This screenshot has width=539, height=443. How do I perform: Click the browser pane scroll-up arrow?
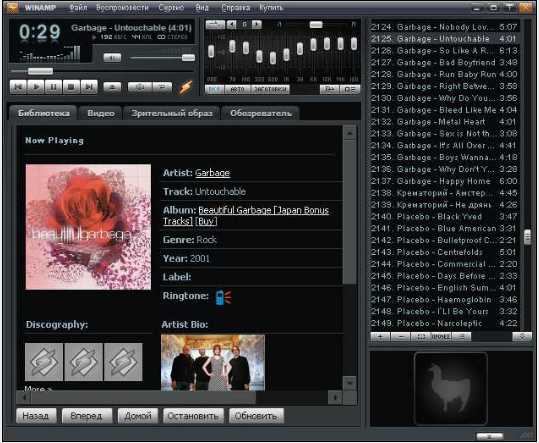pyautogui.click(x=350, y=133)
